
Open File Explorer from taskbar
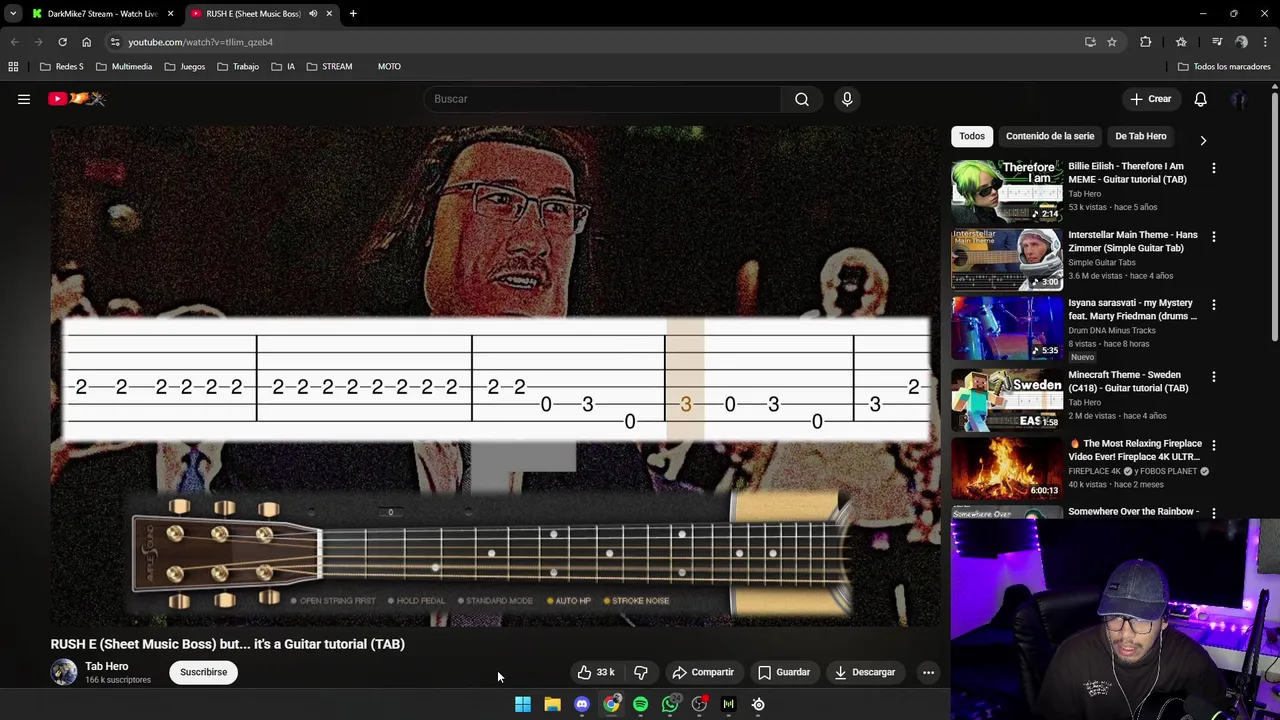[552, 705]
